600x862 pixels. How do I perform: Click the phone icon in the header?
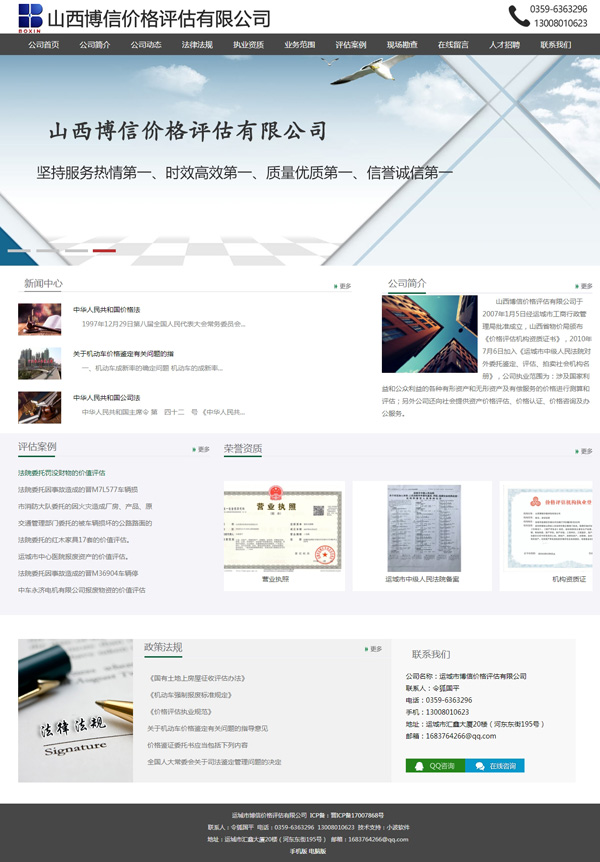click(518, 16)
